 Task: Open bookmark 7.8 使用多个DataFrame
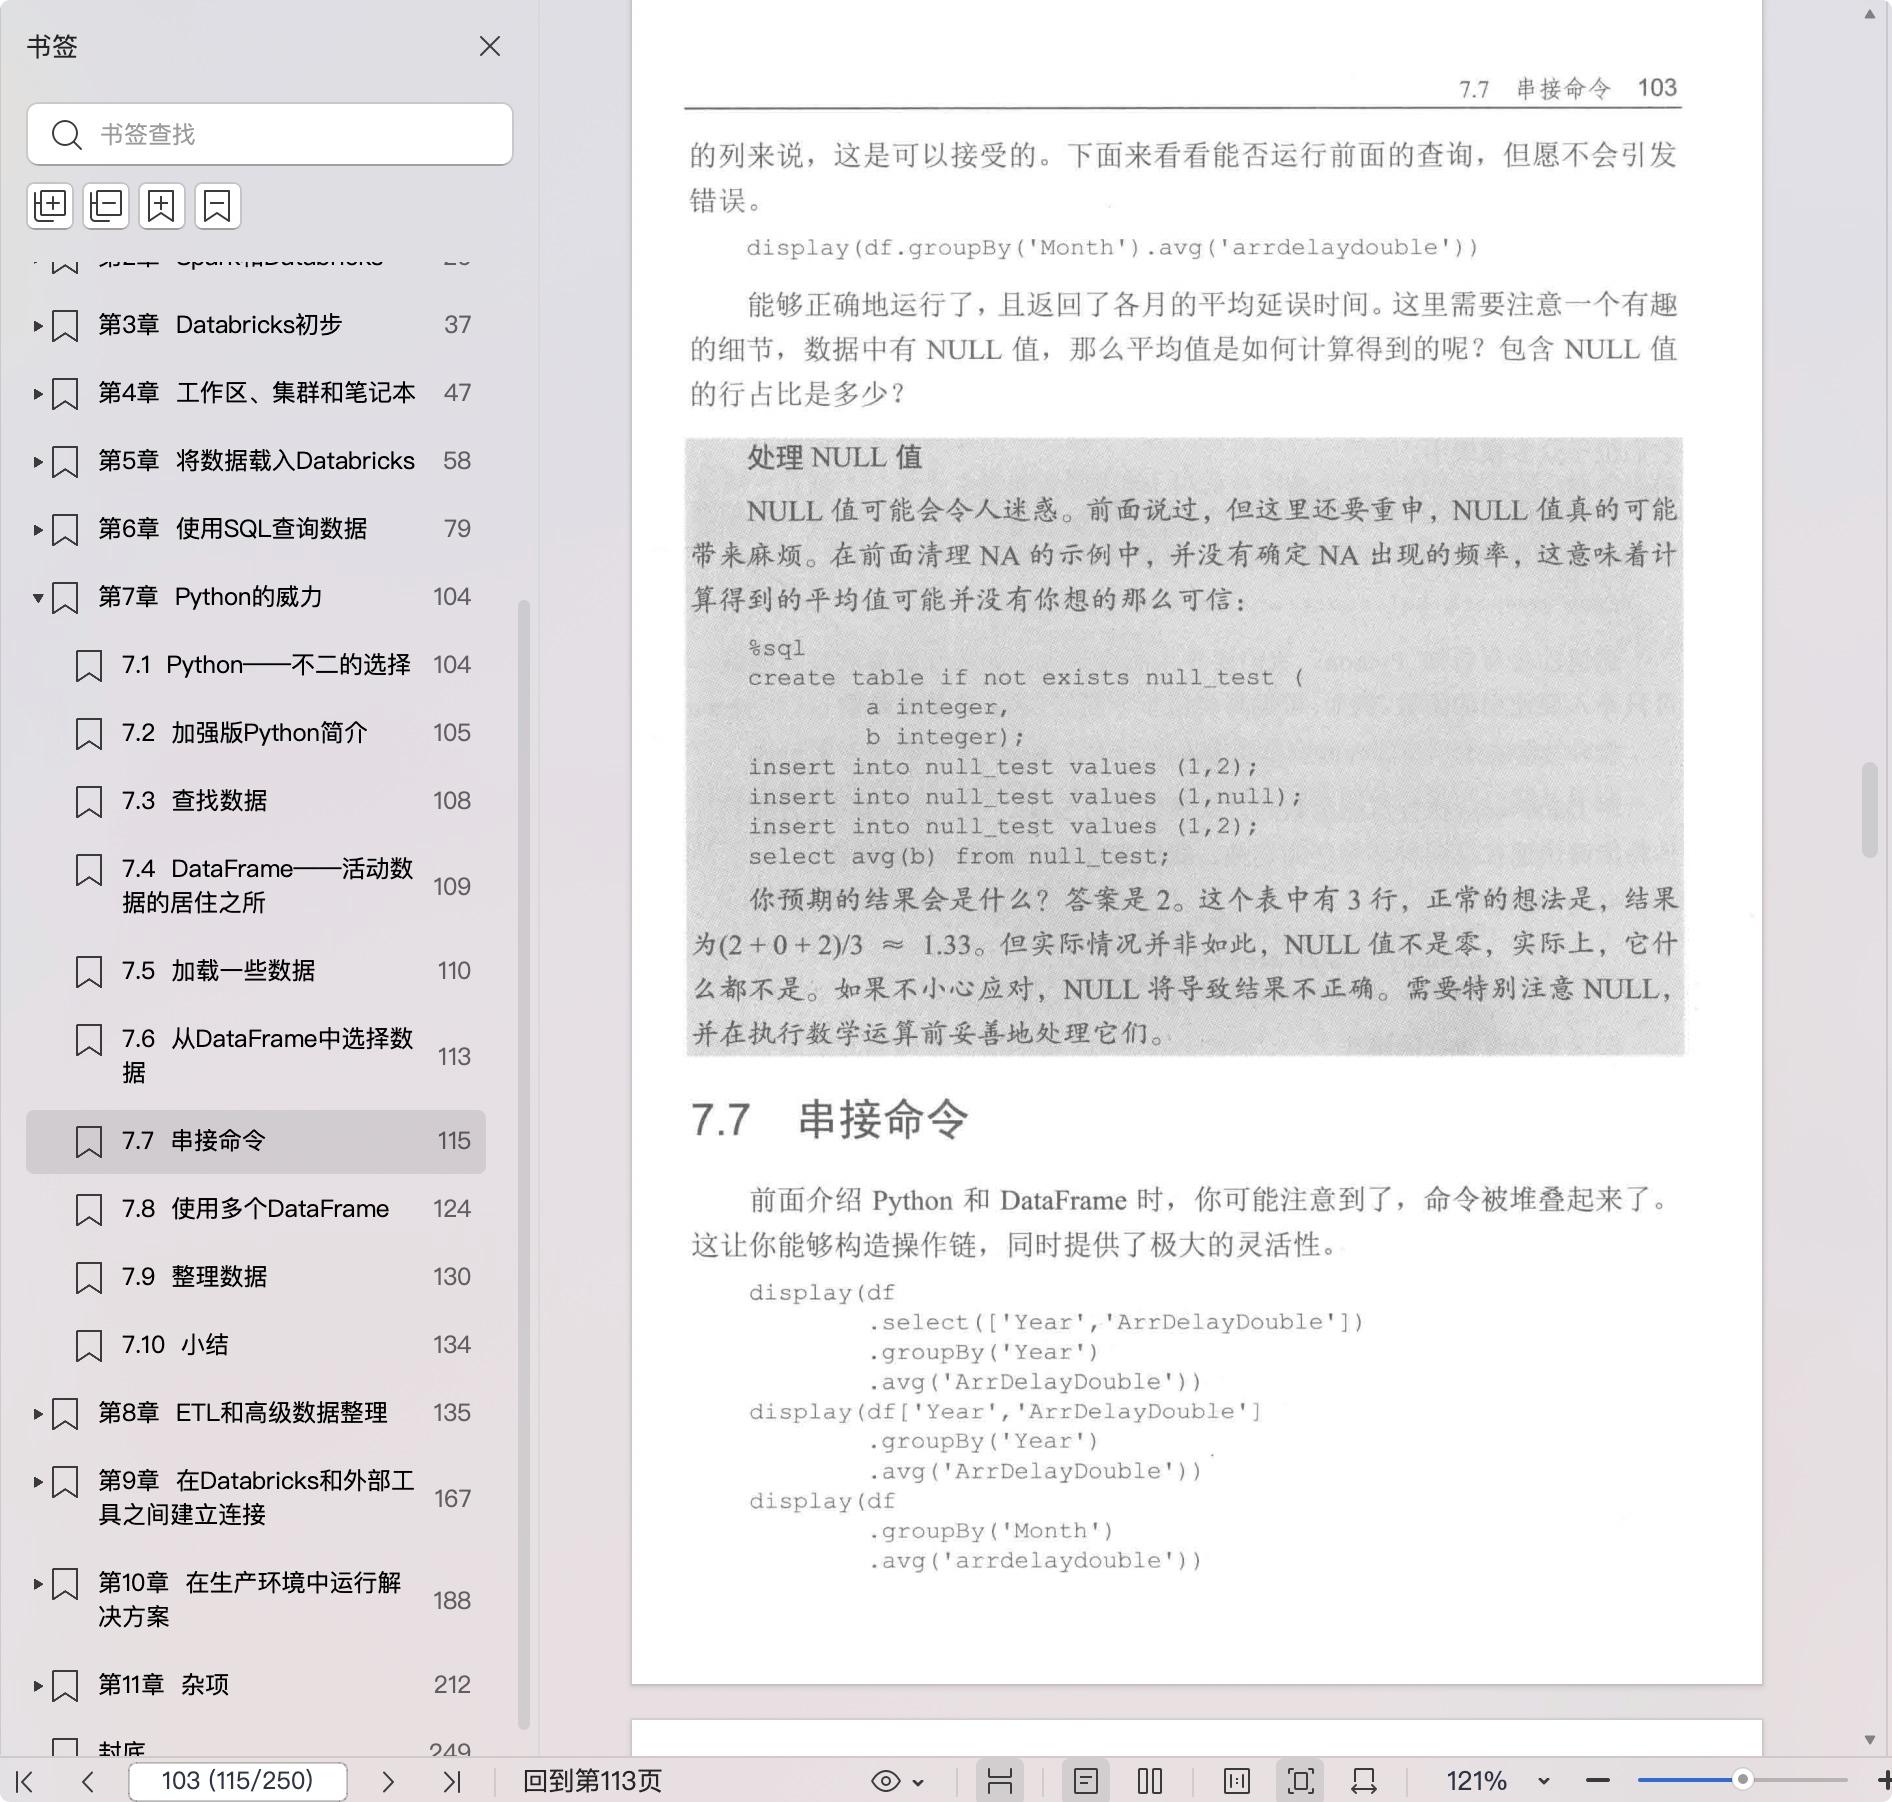(x=279, y=1209)
